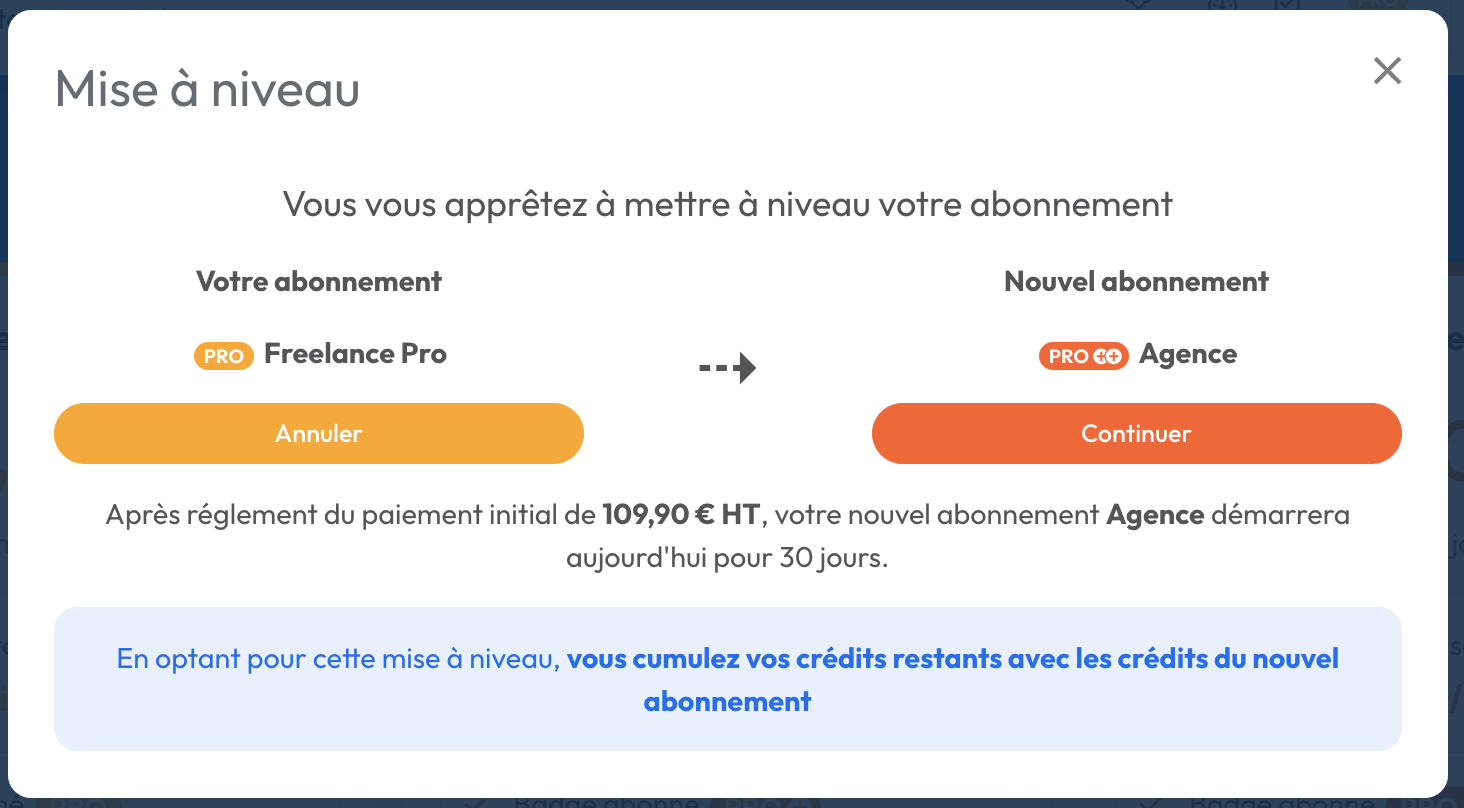1464x808 pixels.
Task: Click the 'En optant pour cette mise à niveau' text
Action: coord(338,659)
